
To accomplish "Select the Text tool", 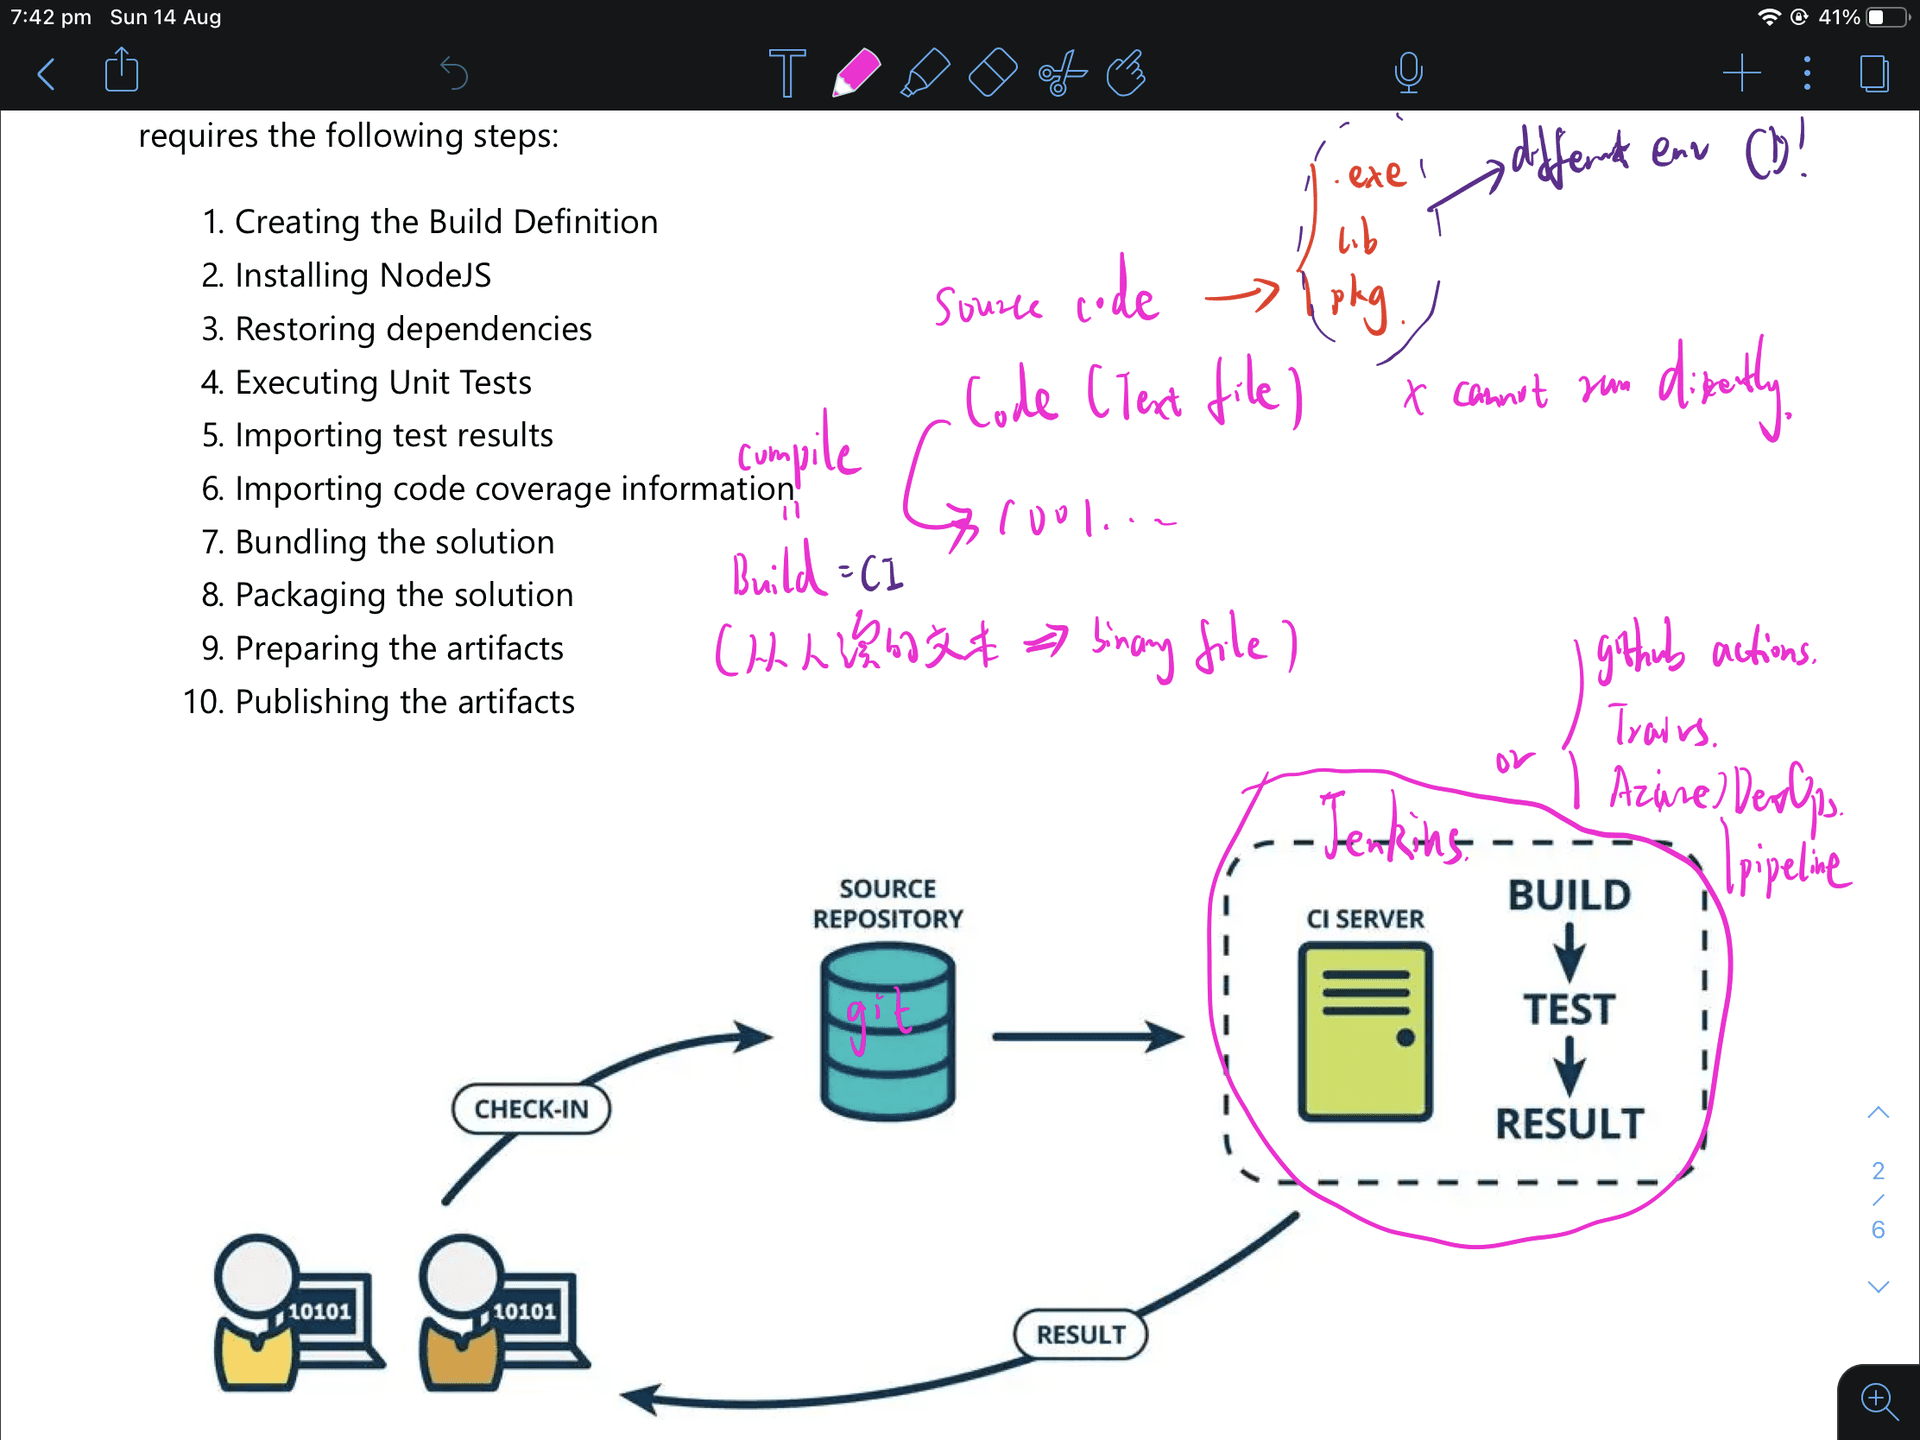I will point(787,73).
